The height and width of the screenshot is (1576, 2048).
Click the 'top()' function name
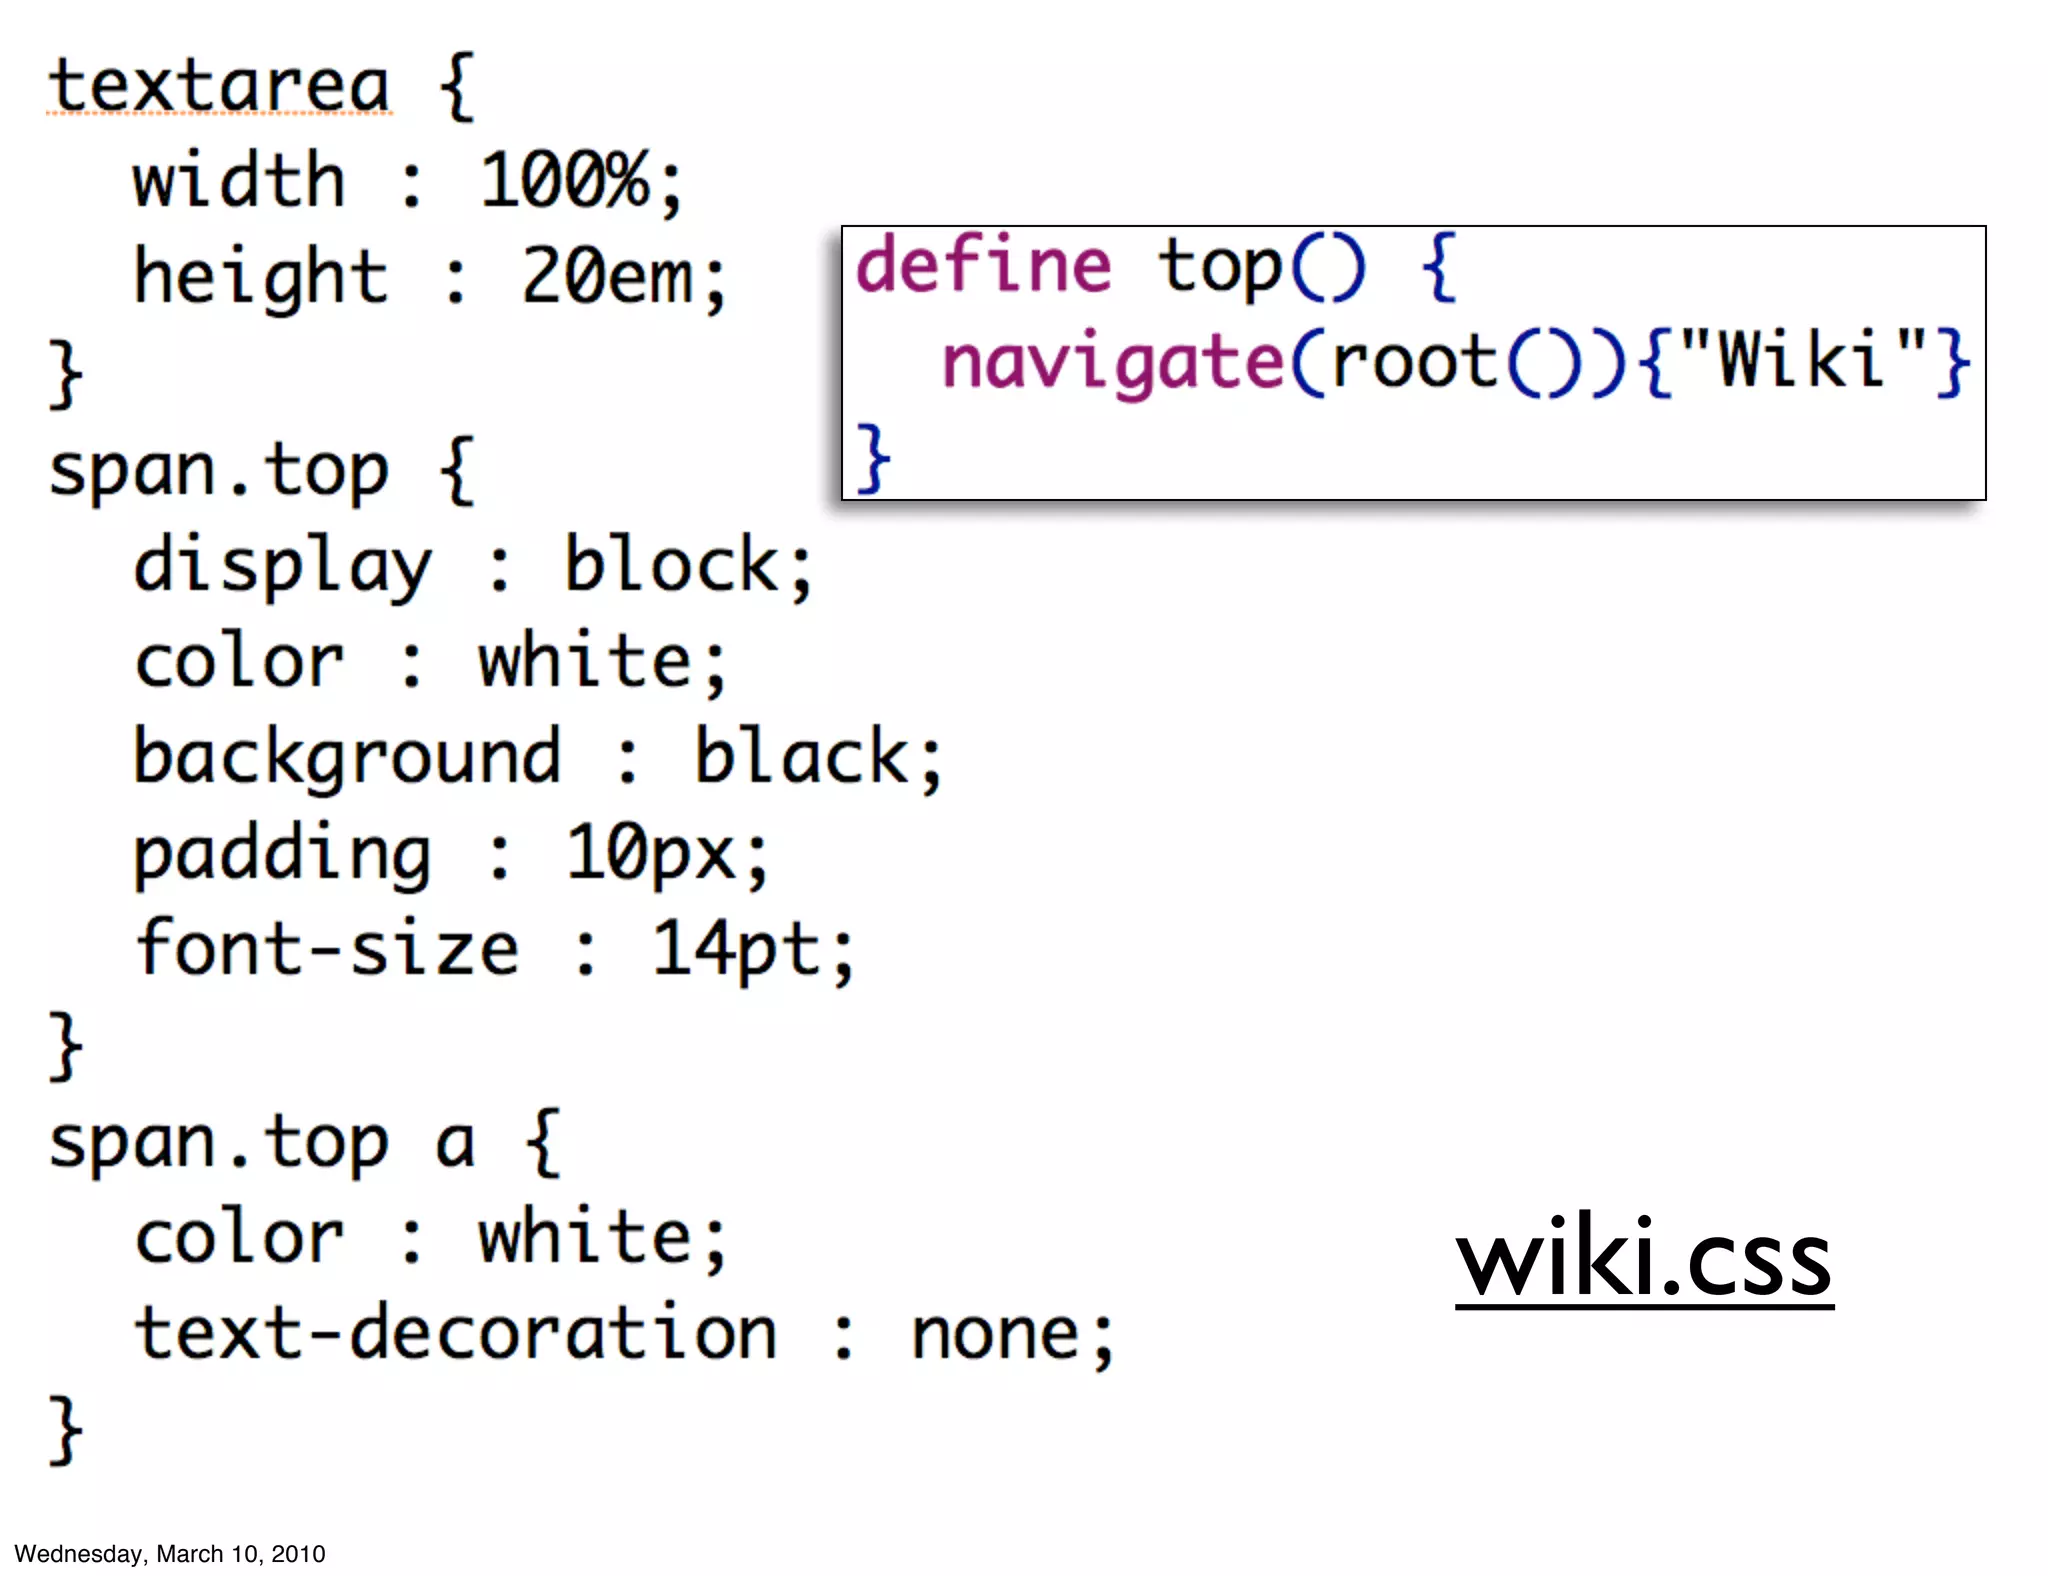[x=1260, y=268]
